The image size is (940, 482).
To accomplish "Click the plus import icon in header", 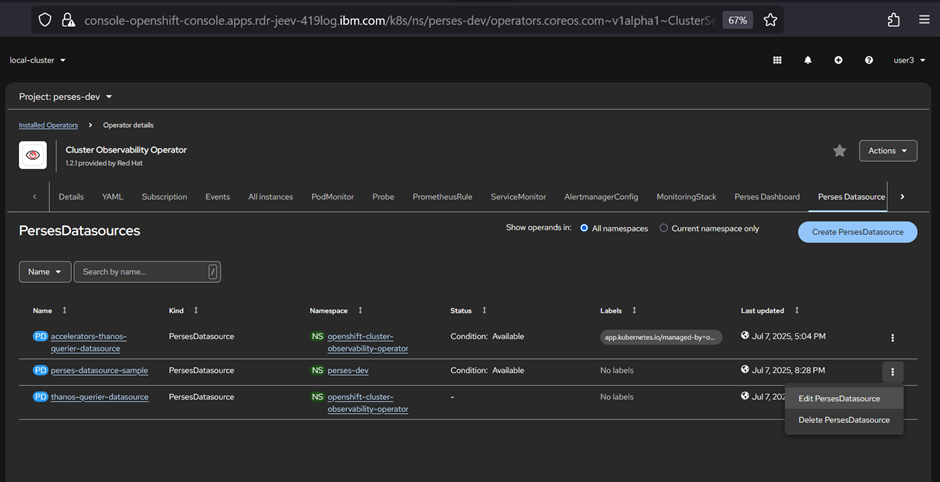I will 838,60.
